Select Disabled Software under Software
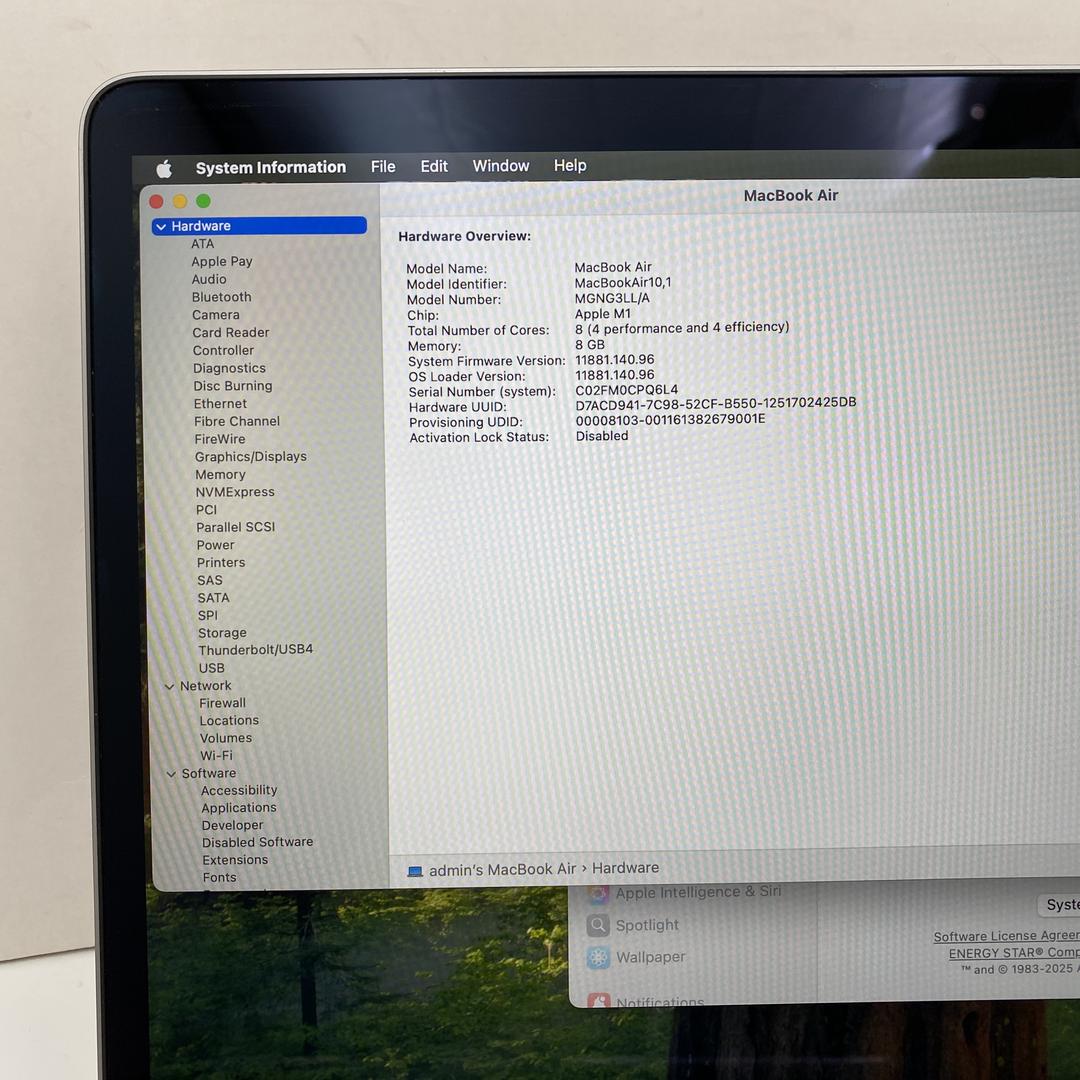Viewport: 1080px width, 1080px height. 257,842
